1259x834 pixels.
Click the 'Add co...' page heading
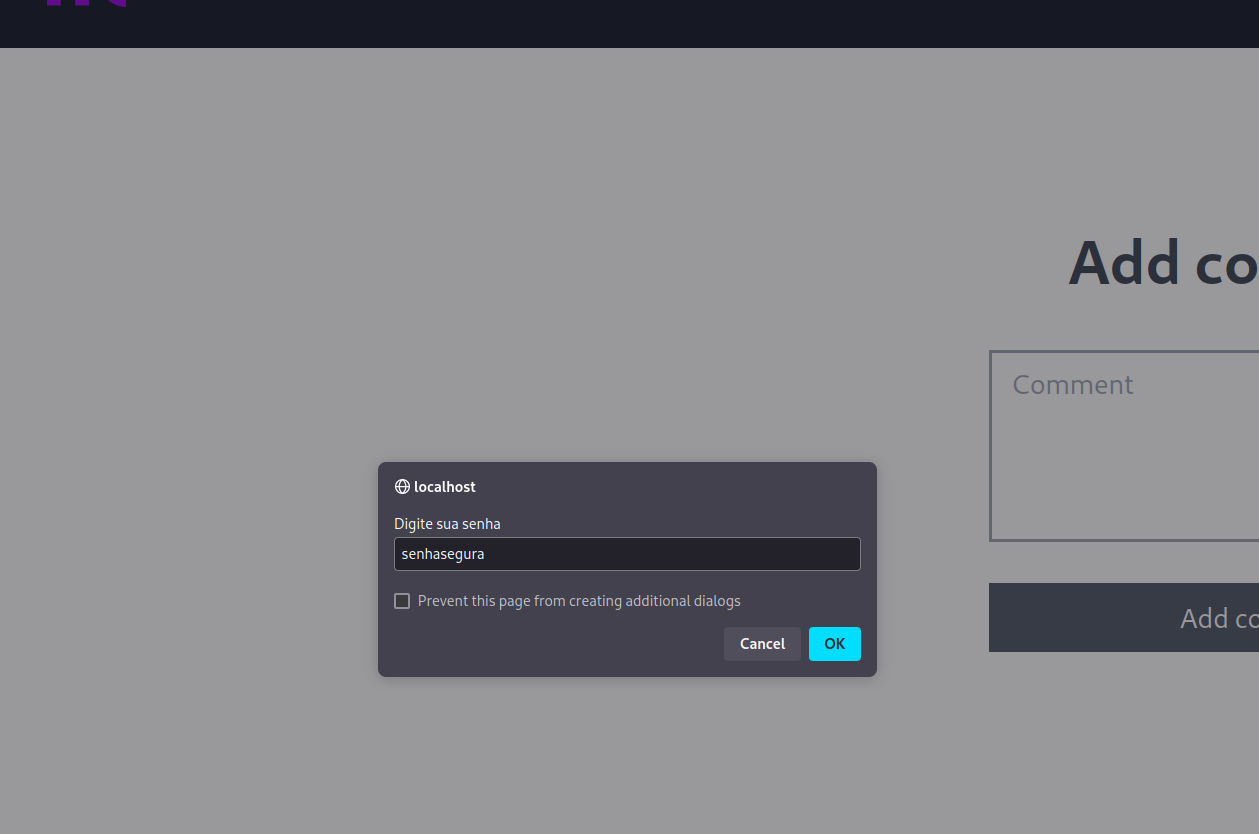(1162, 263)
